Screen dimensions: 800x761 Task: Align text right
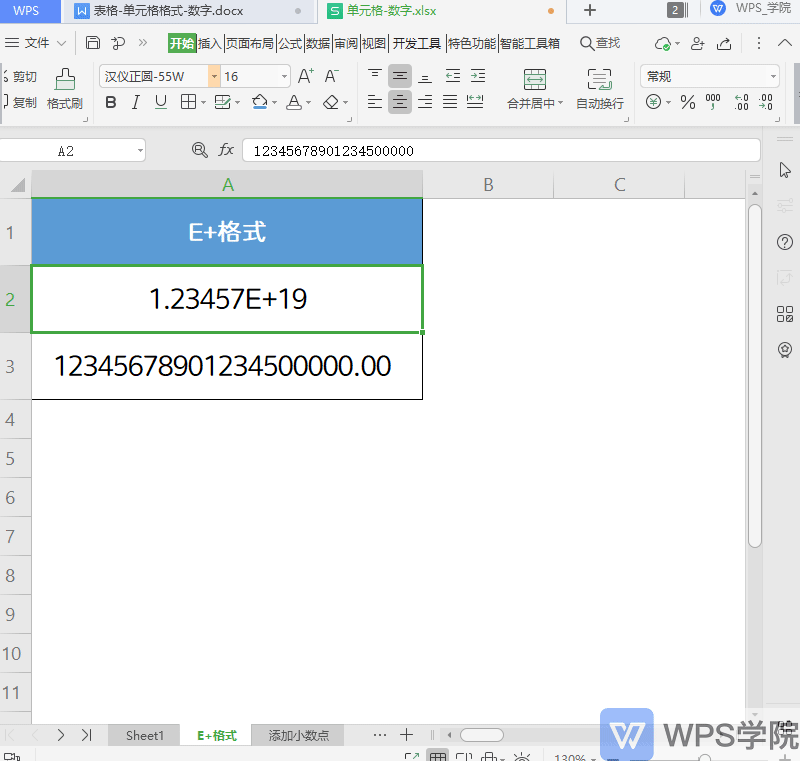(x=425, y=102)
